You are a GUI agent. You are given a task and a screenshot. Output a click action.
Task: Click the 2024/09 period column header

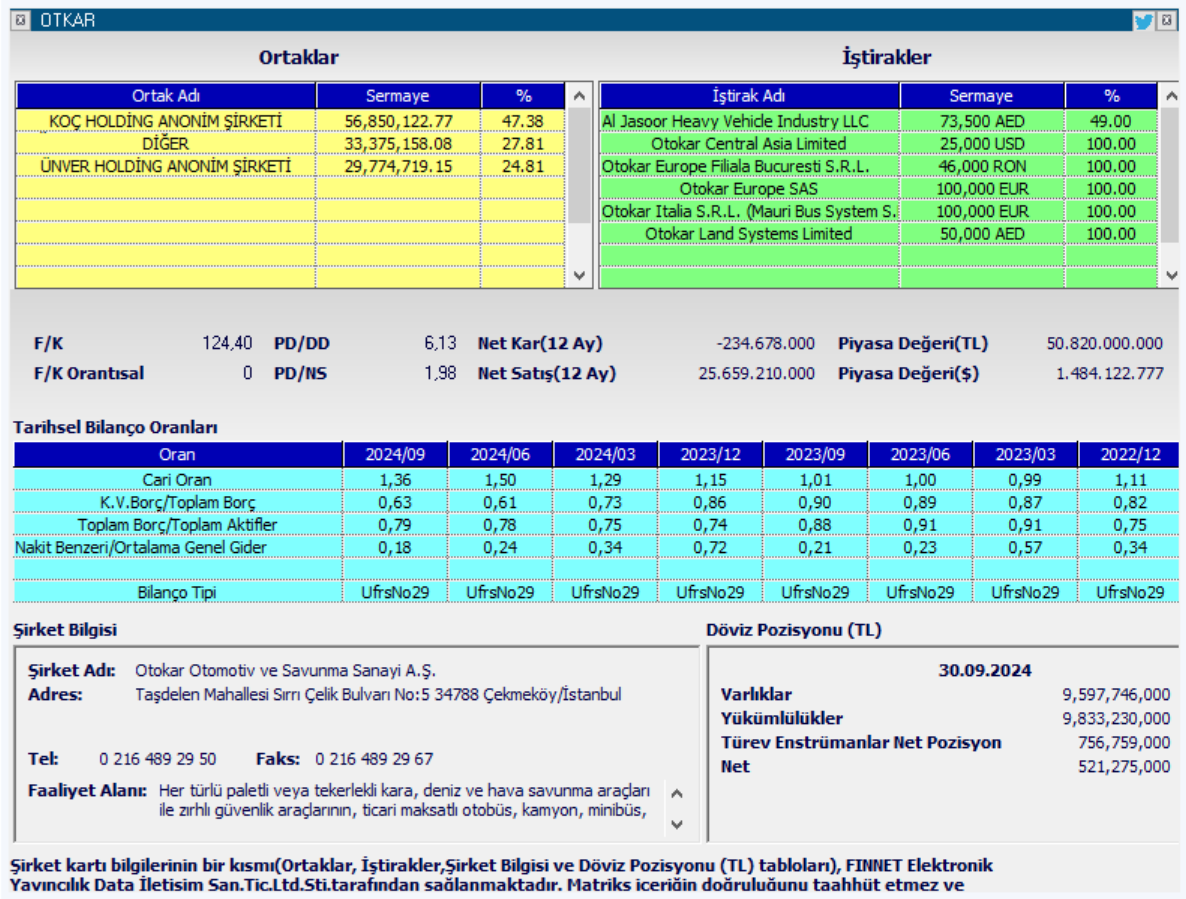[x=395, y=454]
